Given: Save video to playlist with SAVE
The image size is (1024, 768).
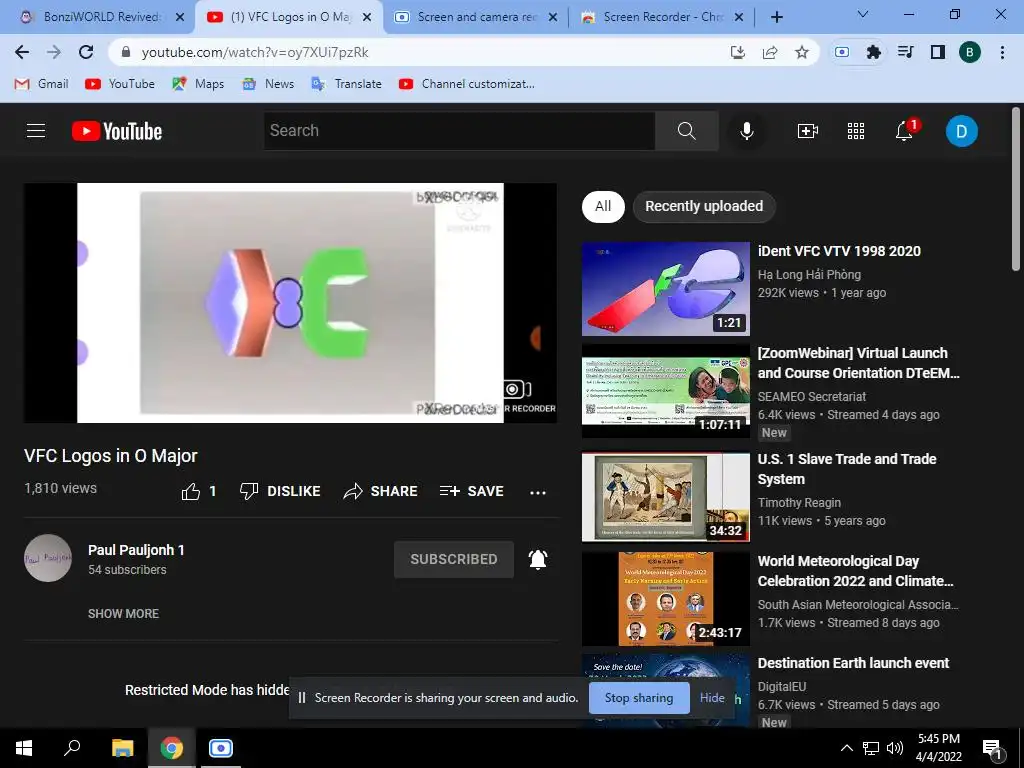Looking at the screenshot, I should point(472,491).
